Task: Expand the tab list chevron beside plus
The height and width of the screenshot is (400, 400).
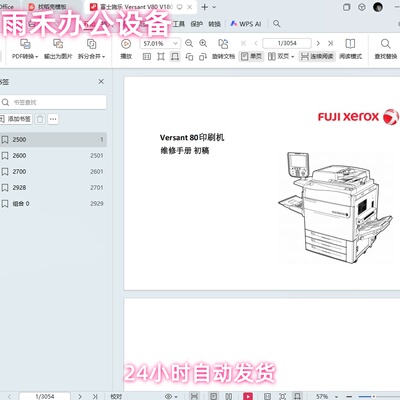Action: 214,7
